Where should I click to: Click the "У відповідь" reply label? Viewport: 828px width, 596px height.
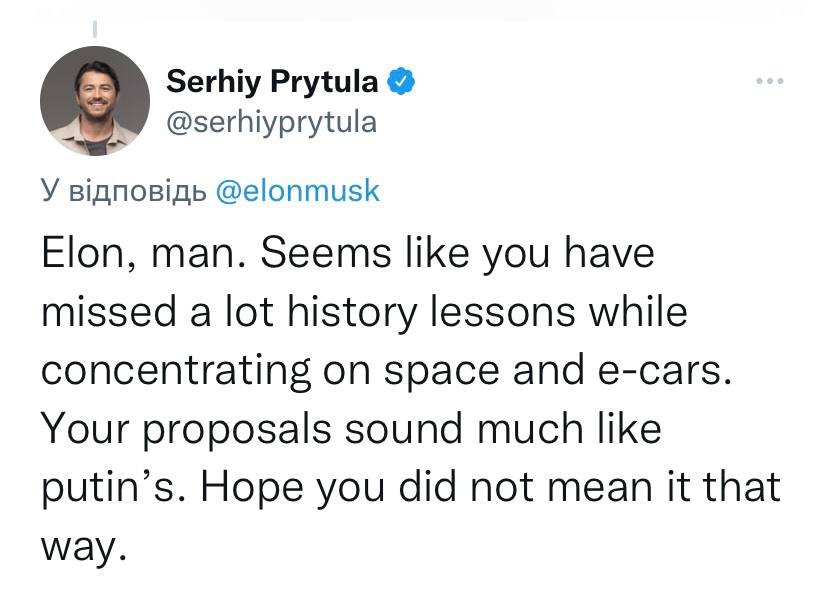(x=124, y=191)
